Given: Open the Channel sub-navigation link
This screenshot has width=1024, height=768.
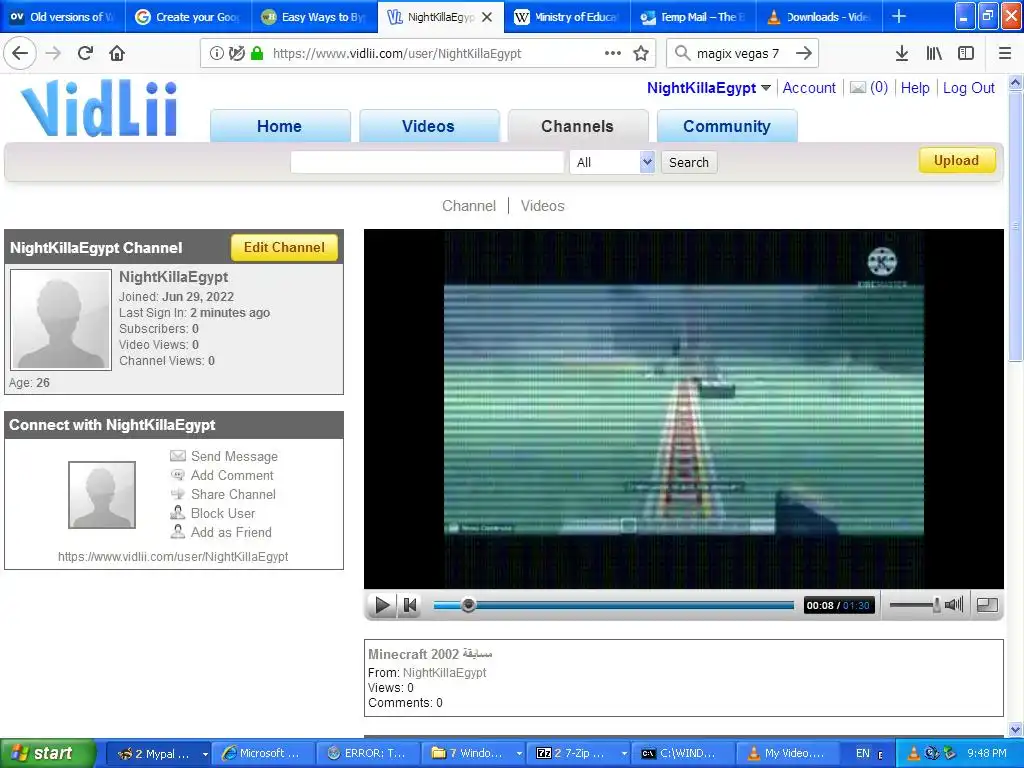Looking at the screenshot, I should (x=469, y=206).
